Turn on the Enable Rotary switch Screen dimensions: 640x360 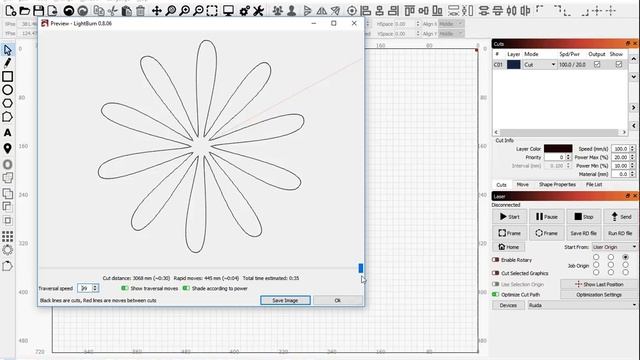[496, 260]
